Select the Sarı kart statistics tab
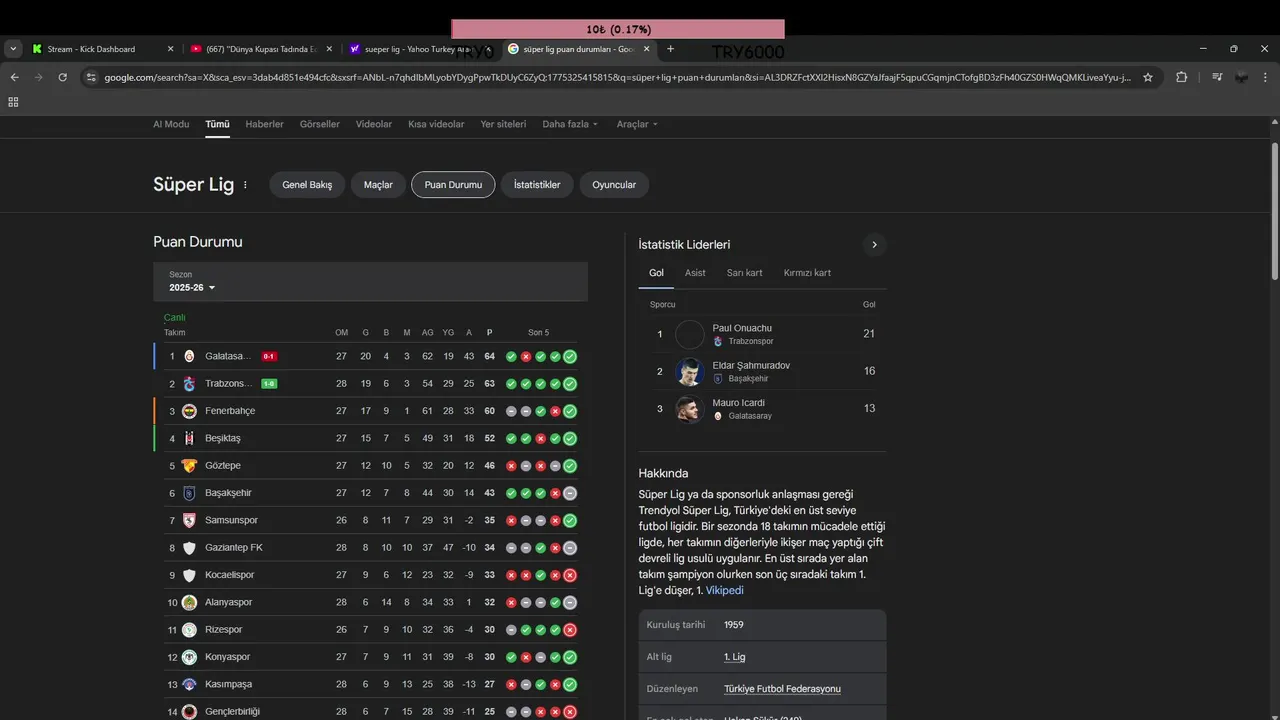This screenshot has width=1280, height=720. [x=745, y=273]
